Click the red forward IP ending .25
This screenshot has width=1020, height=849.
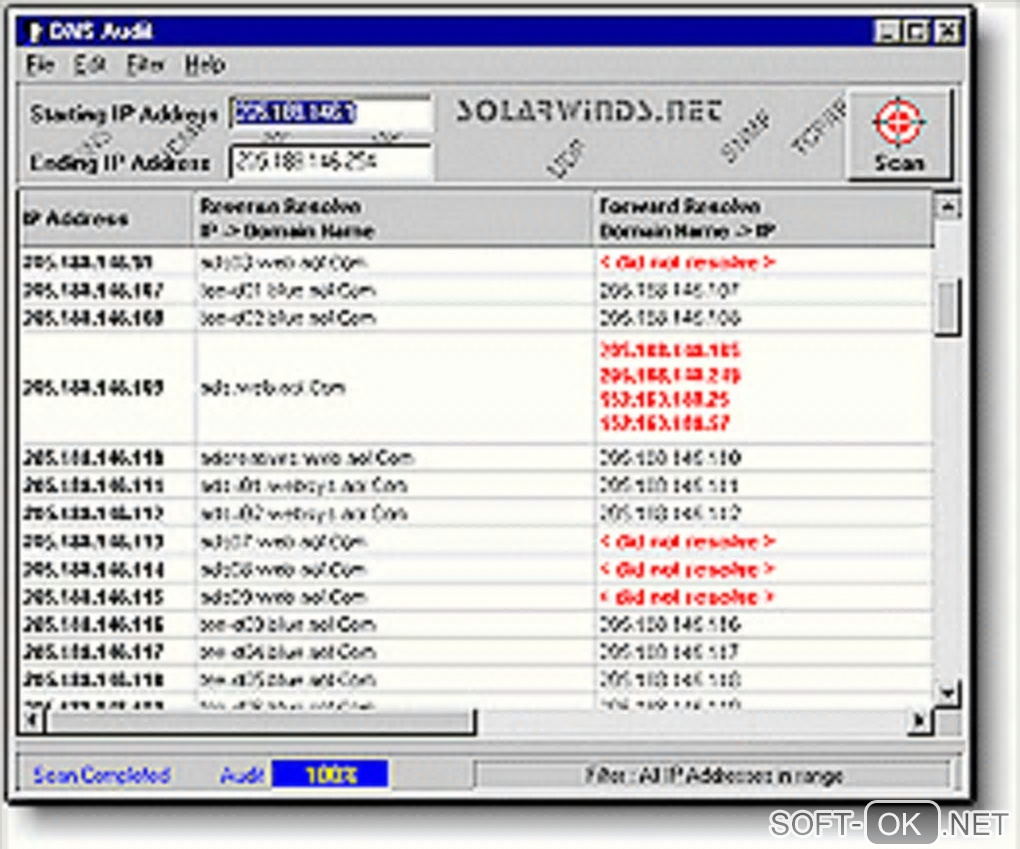pos(665,399)
